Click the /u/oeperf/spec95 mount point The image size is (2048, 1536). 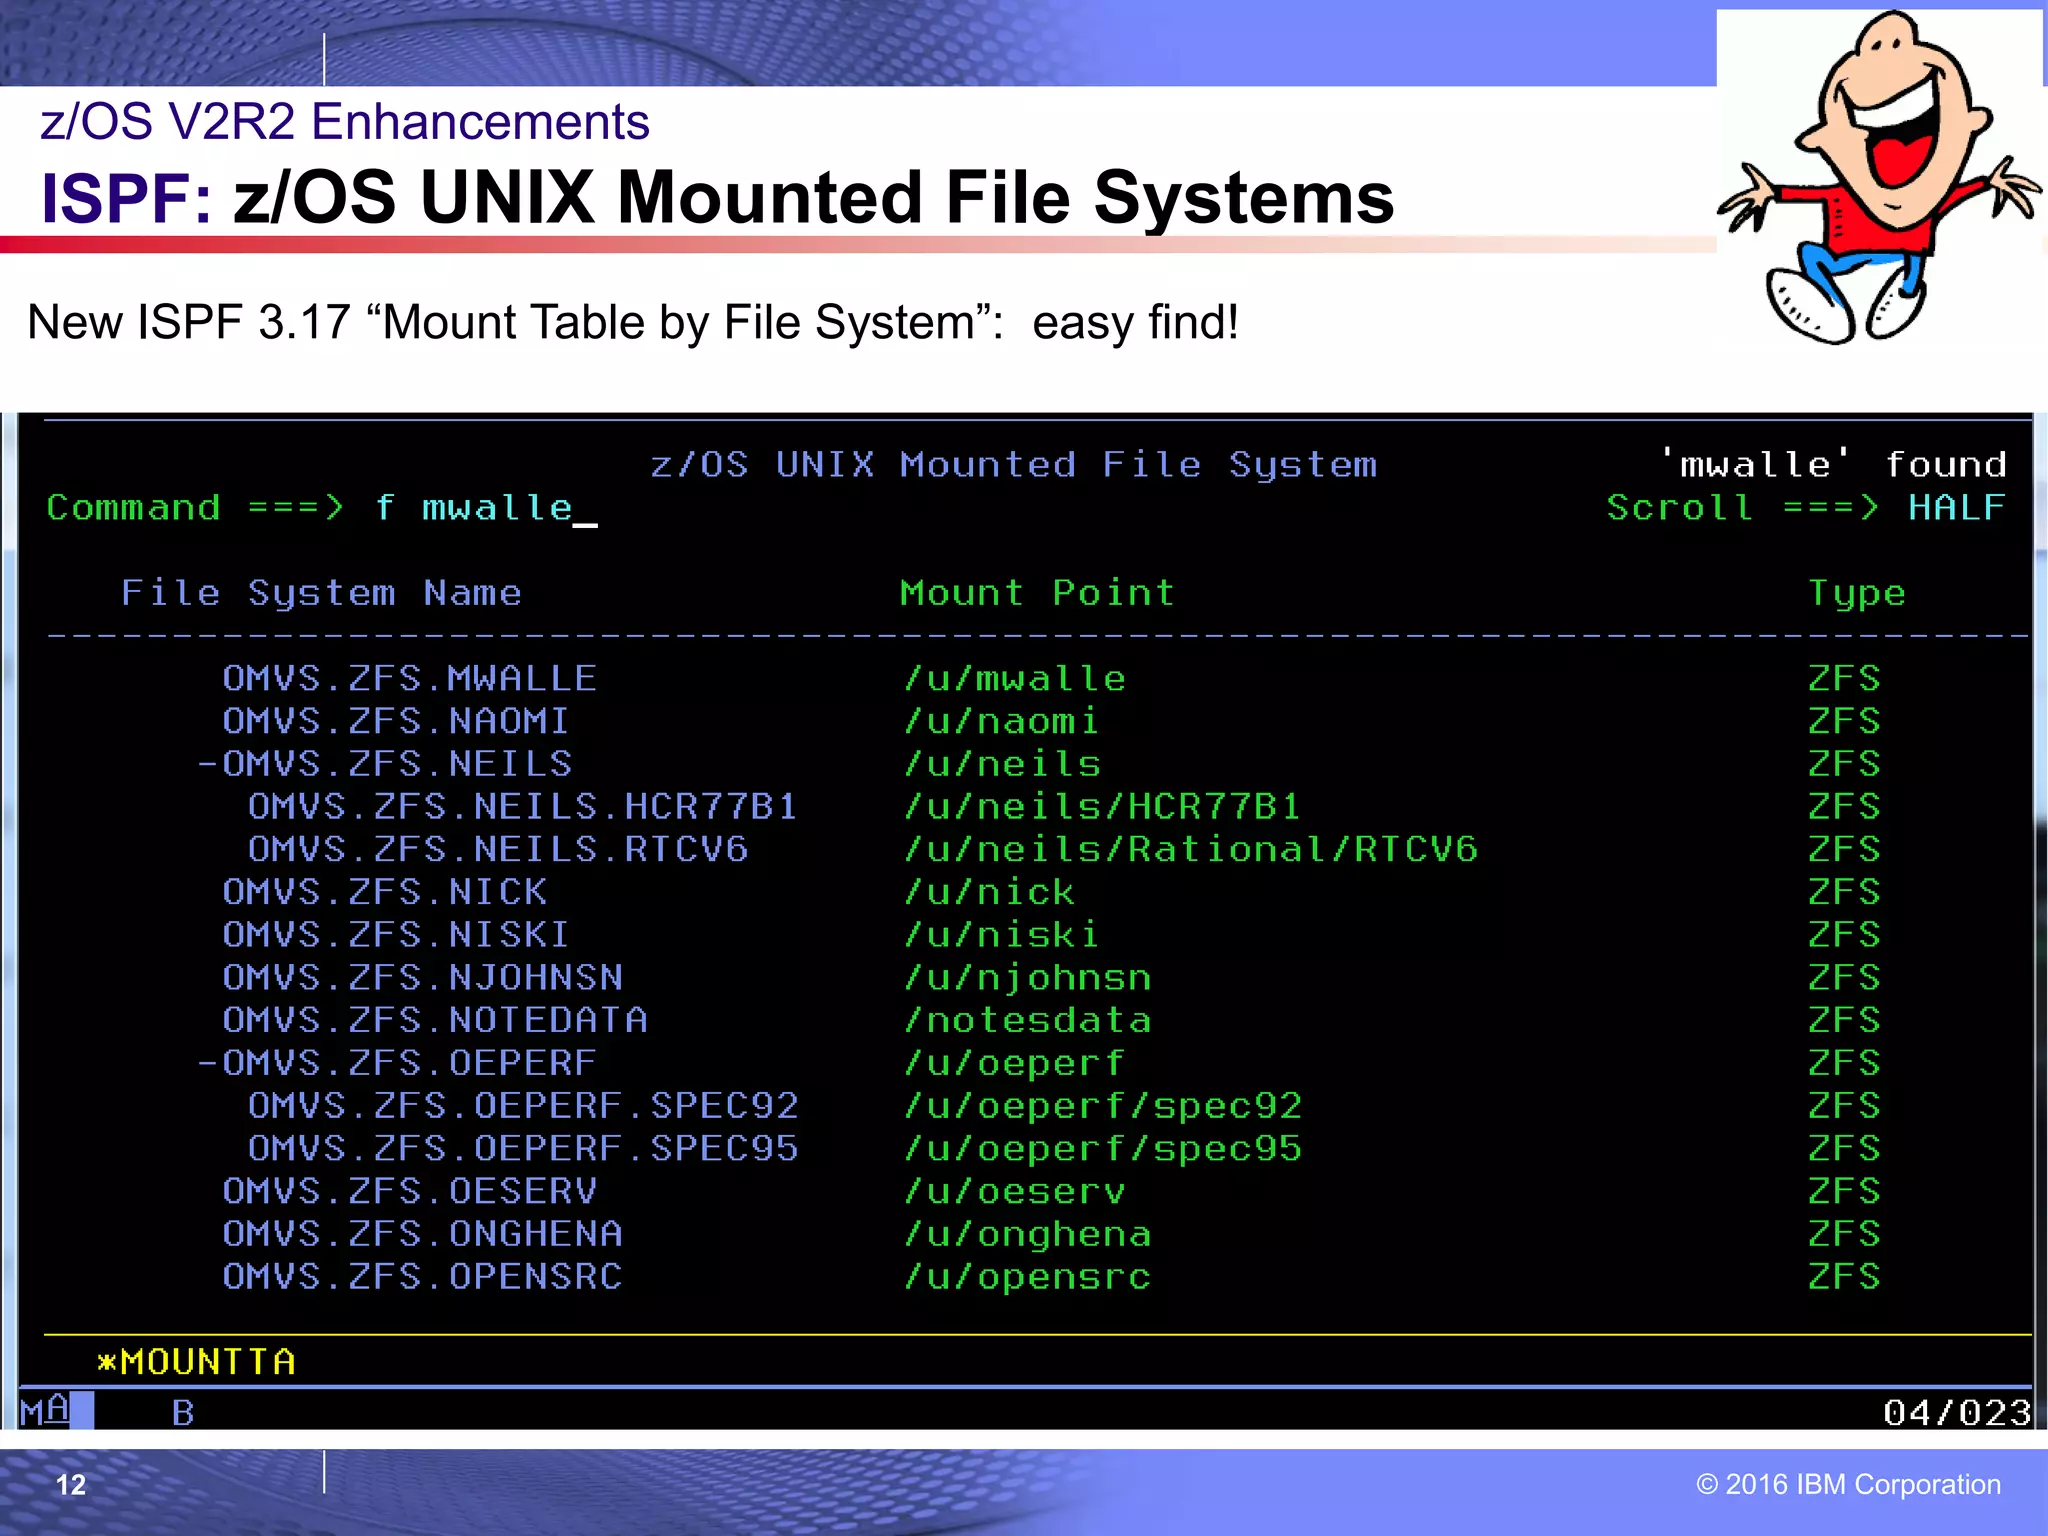click(1102, 1149)
